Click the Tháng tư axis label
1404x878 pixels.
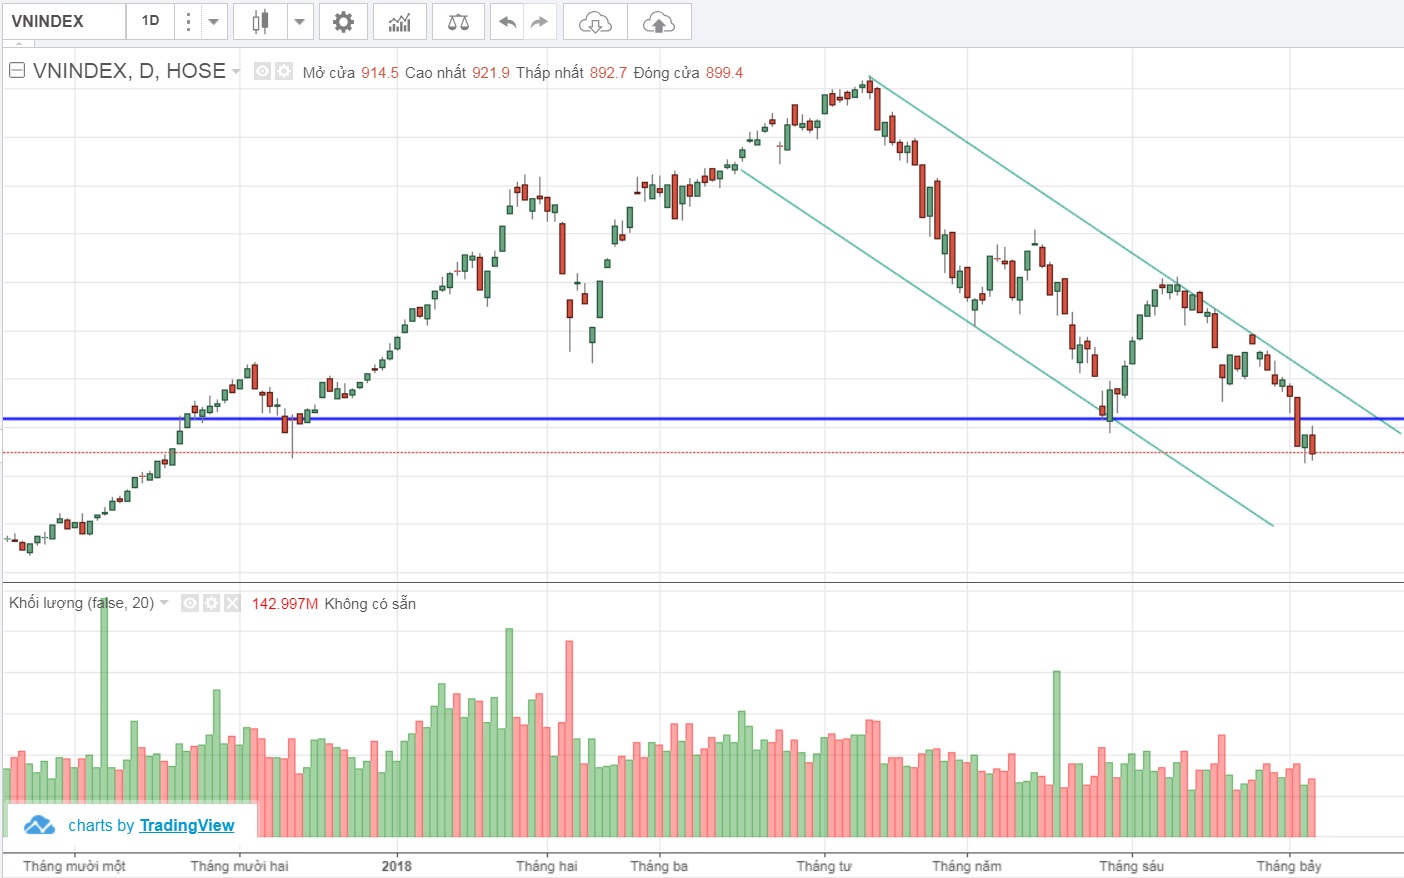click(824, 866)
